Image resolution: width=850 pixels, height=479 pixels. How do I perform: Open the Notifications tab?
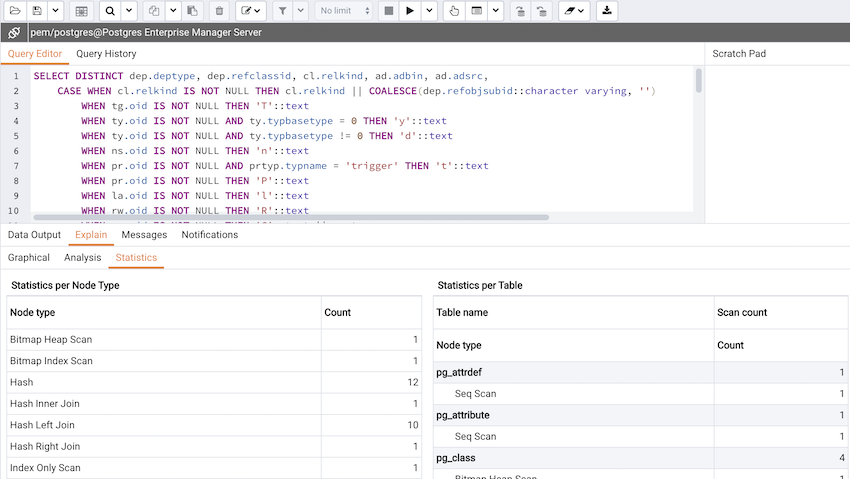click(210, 235)
